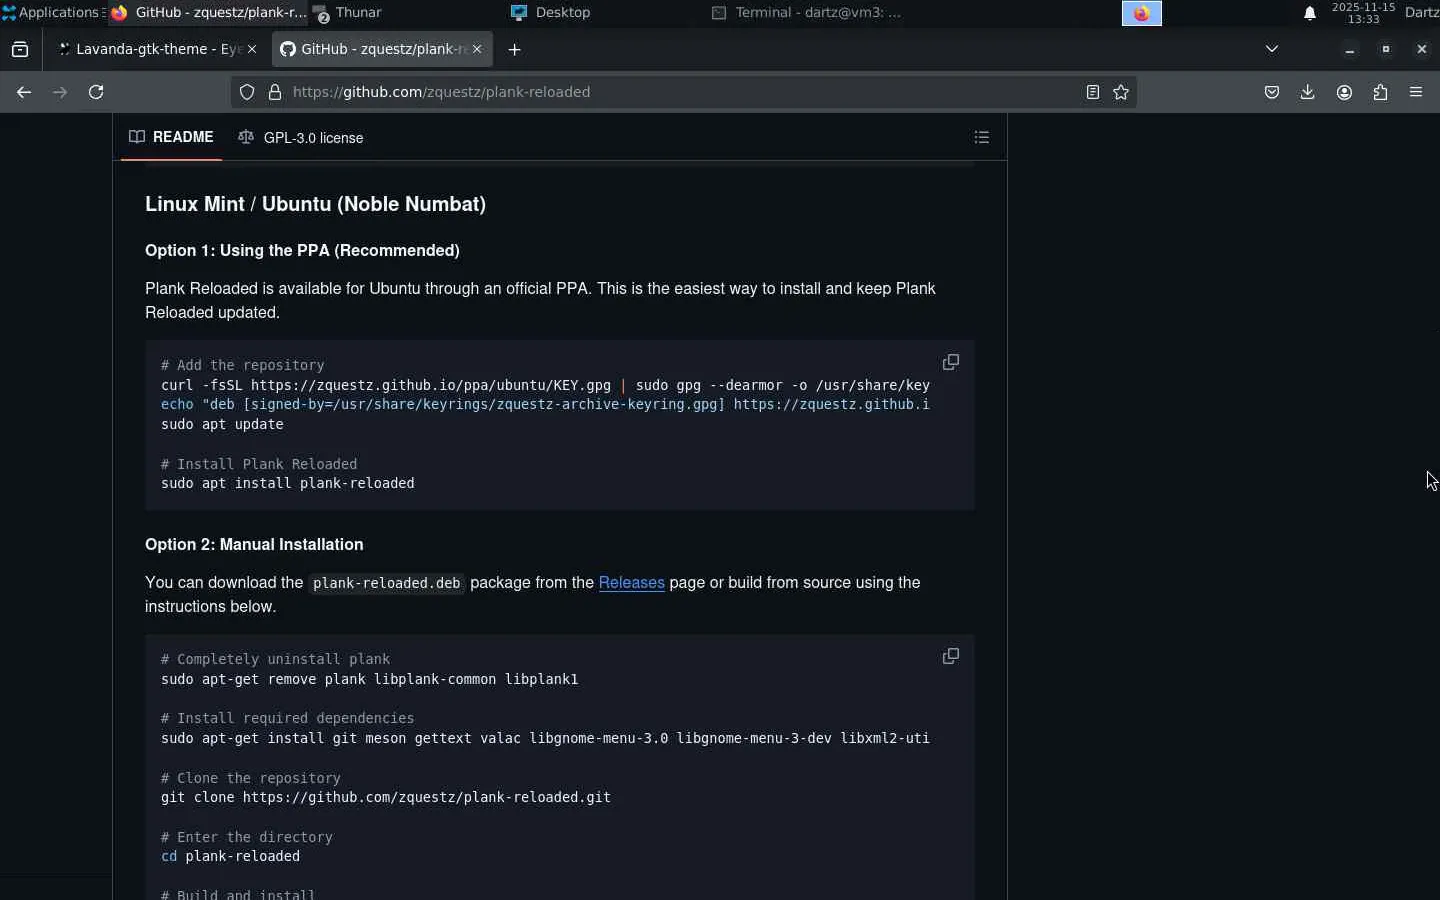Click the 'Option 2: Manual Installation' heading
The image size is (1440, 900).
[254, 545]
